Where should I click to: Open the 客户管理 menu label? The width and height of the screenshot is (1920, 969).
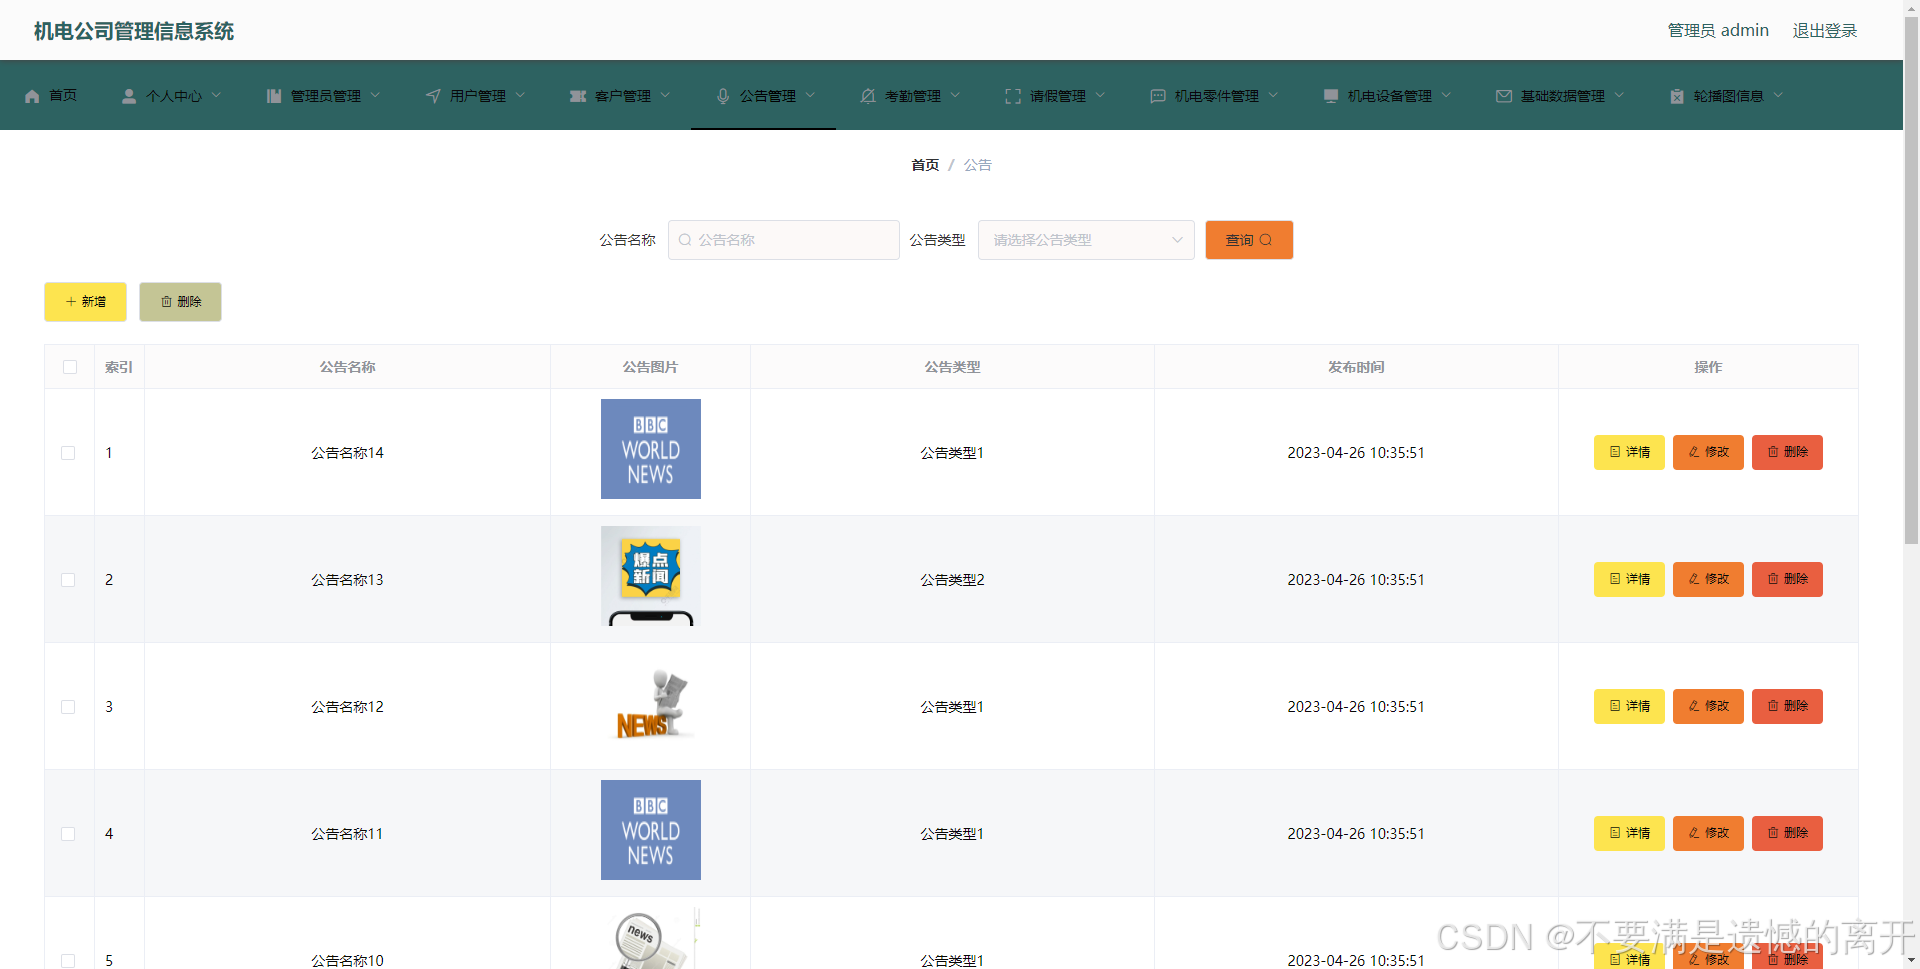[x=623, y=96]
